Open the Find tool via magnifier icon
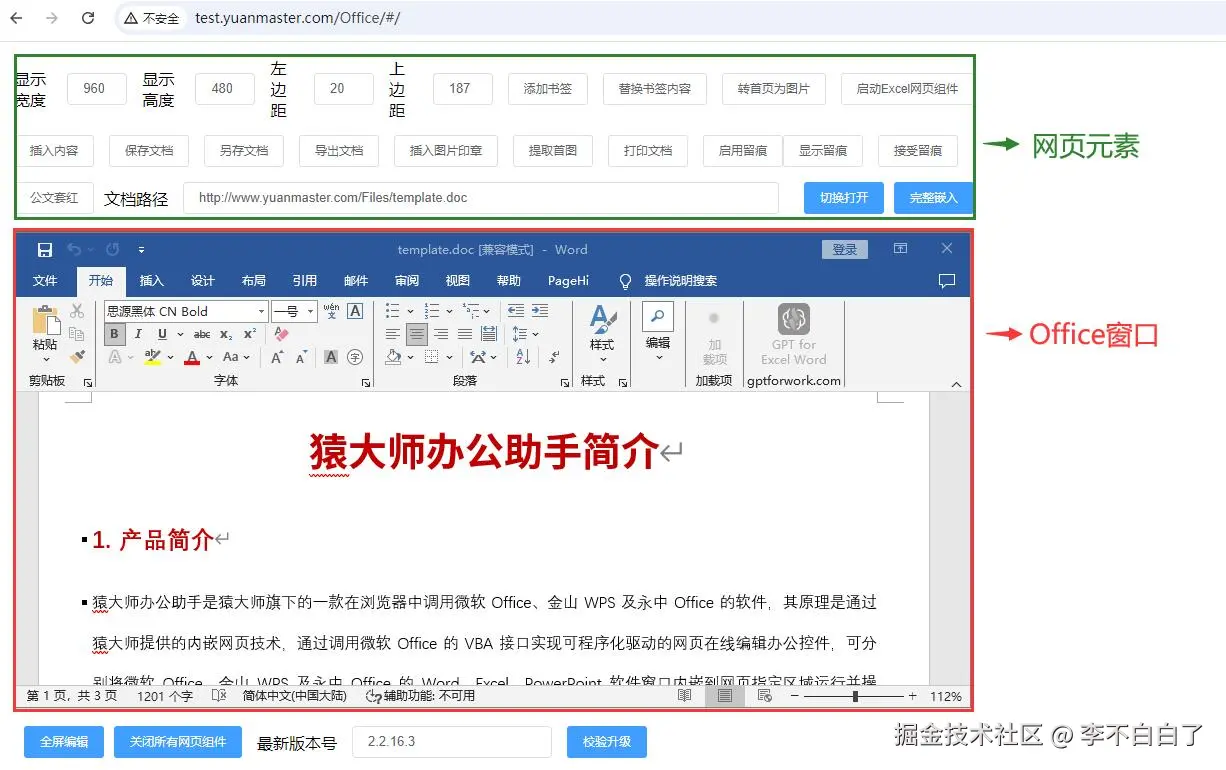This screenshot has height=770, width=1226. [x=657, y=316]
